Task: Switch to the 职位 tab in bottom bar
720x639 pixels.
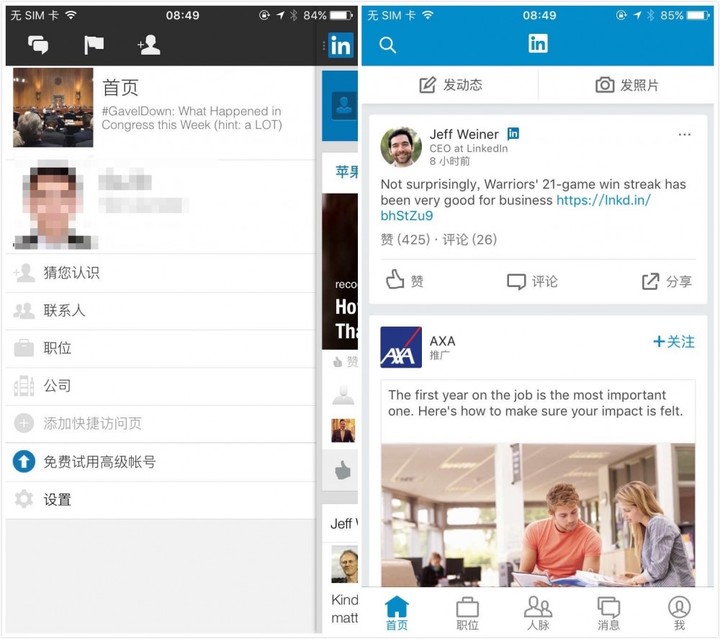Action: [x=467, y=612]
